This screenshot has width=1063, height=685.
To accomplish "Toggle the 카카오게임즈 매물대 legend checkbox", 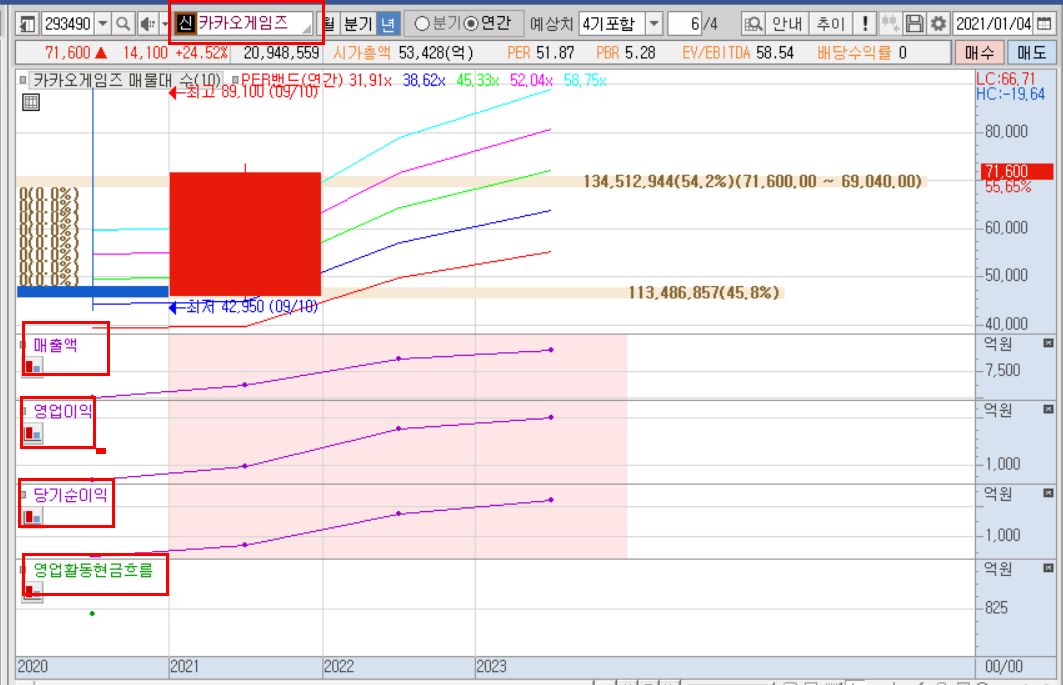I will [x=23, y=81].
